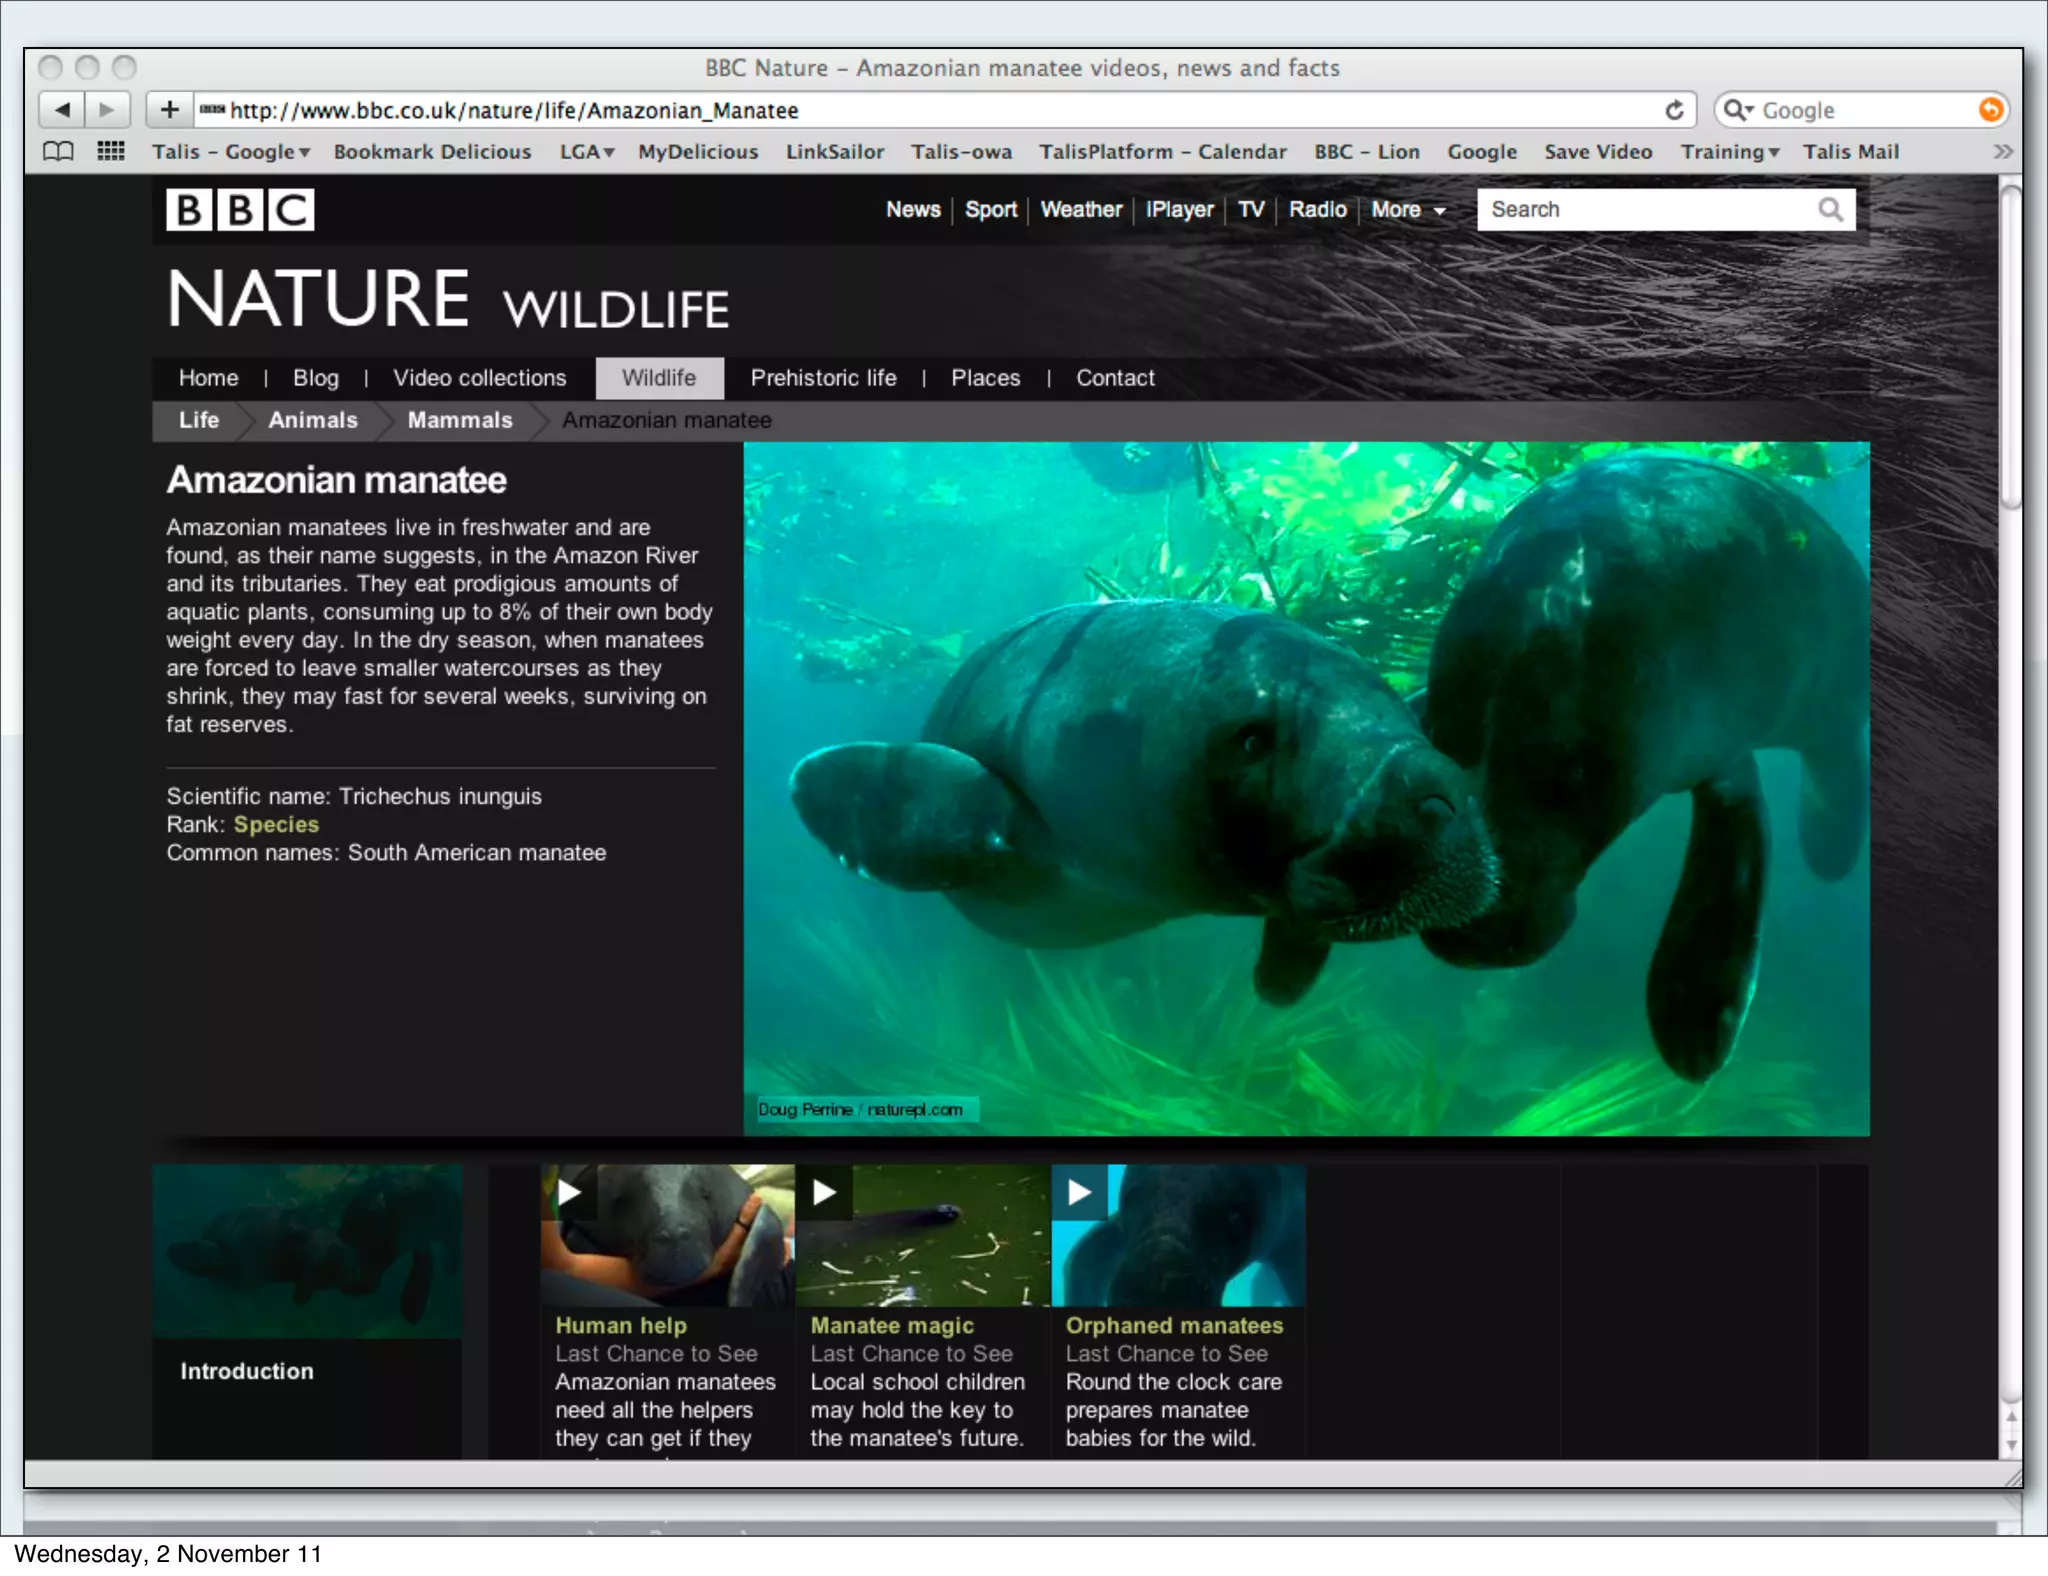2048x1576 pixels.
Task: Click the BBC search magnifier icon
Action: coord(1830,210)
